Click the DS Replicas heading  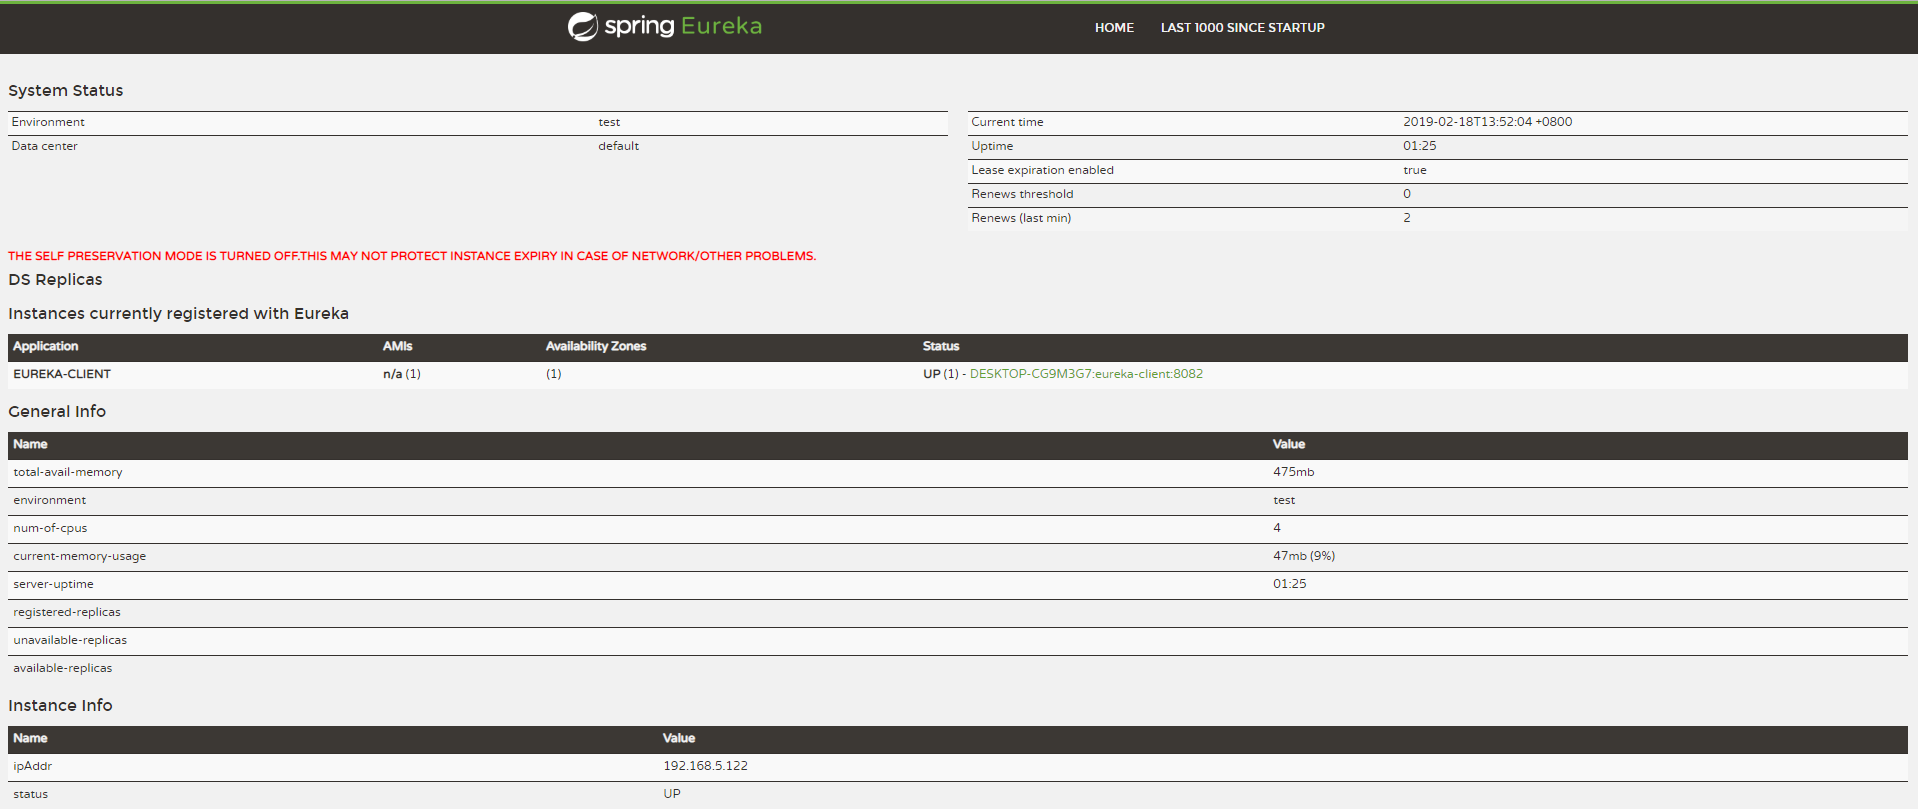[55, 279]
